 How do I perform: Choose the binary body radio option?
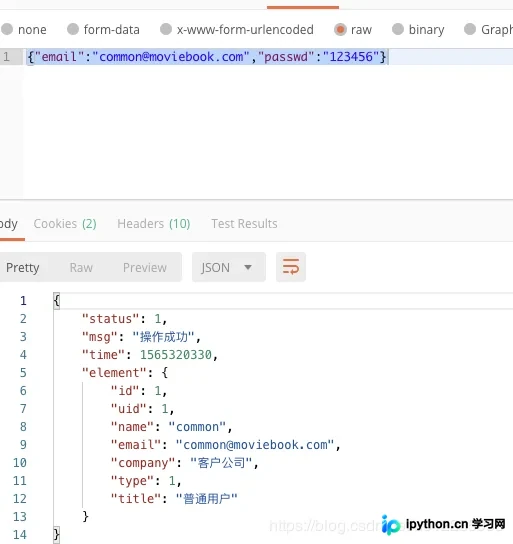398,29
